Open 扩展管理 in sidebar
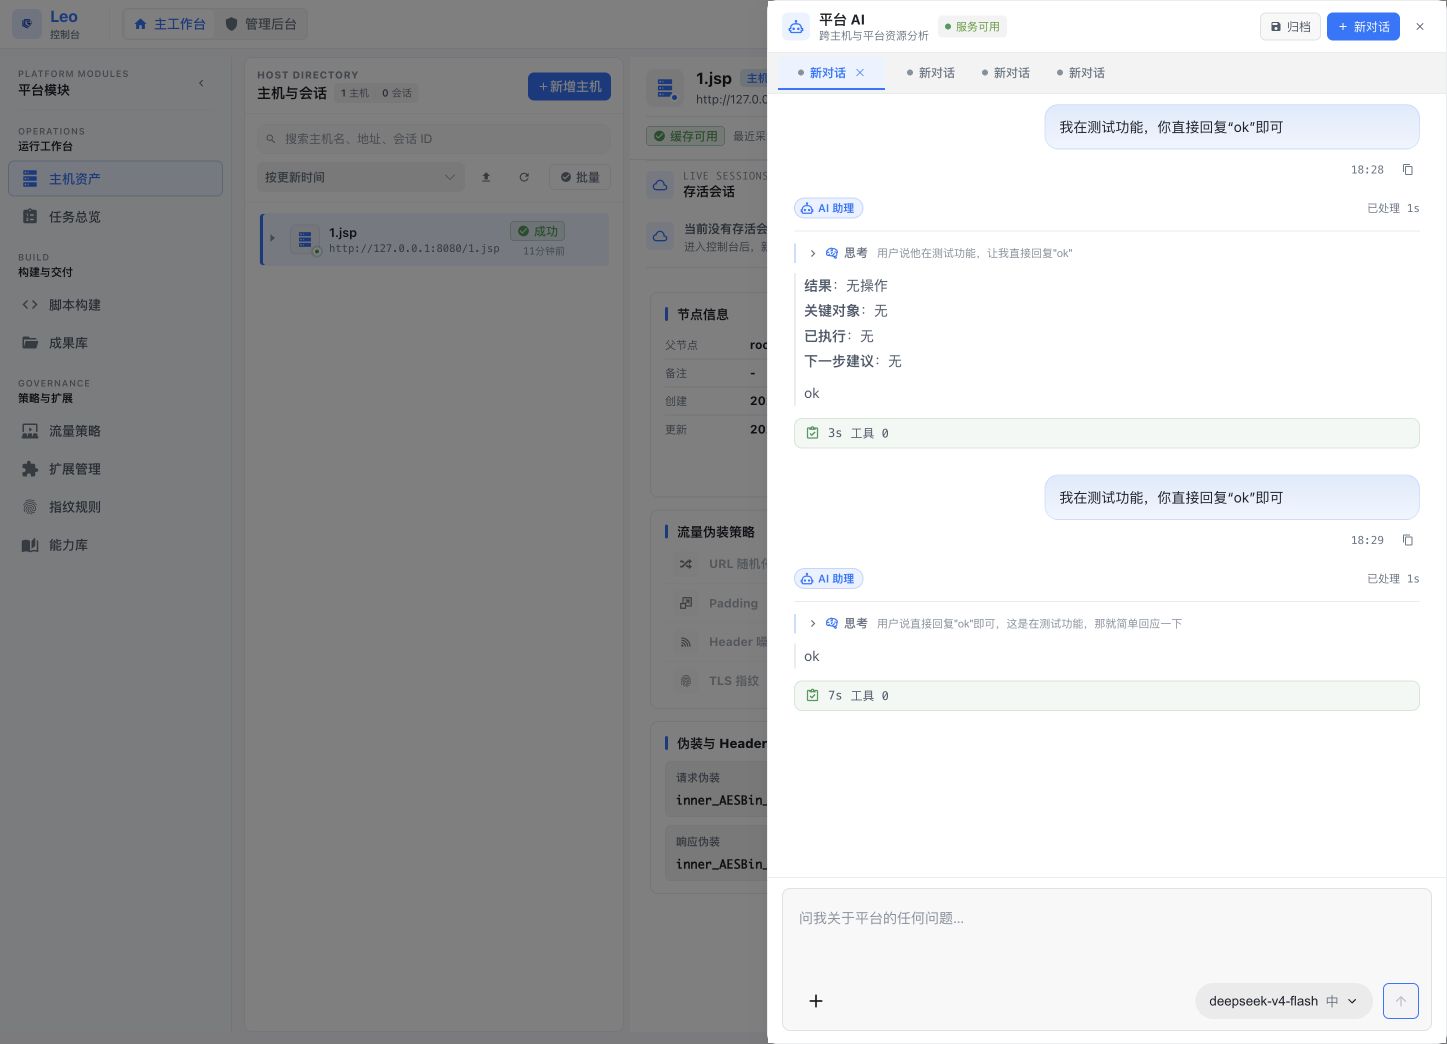 coord(115,469)
